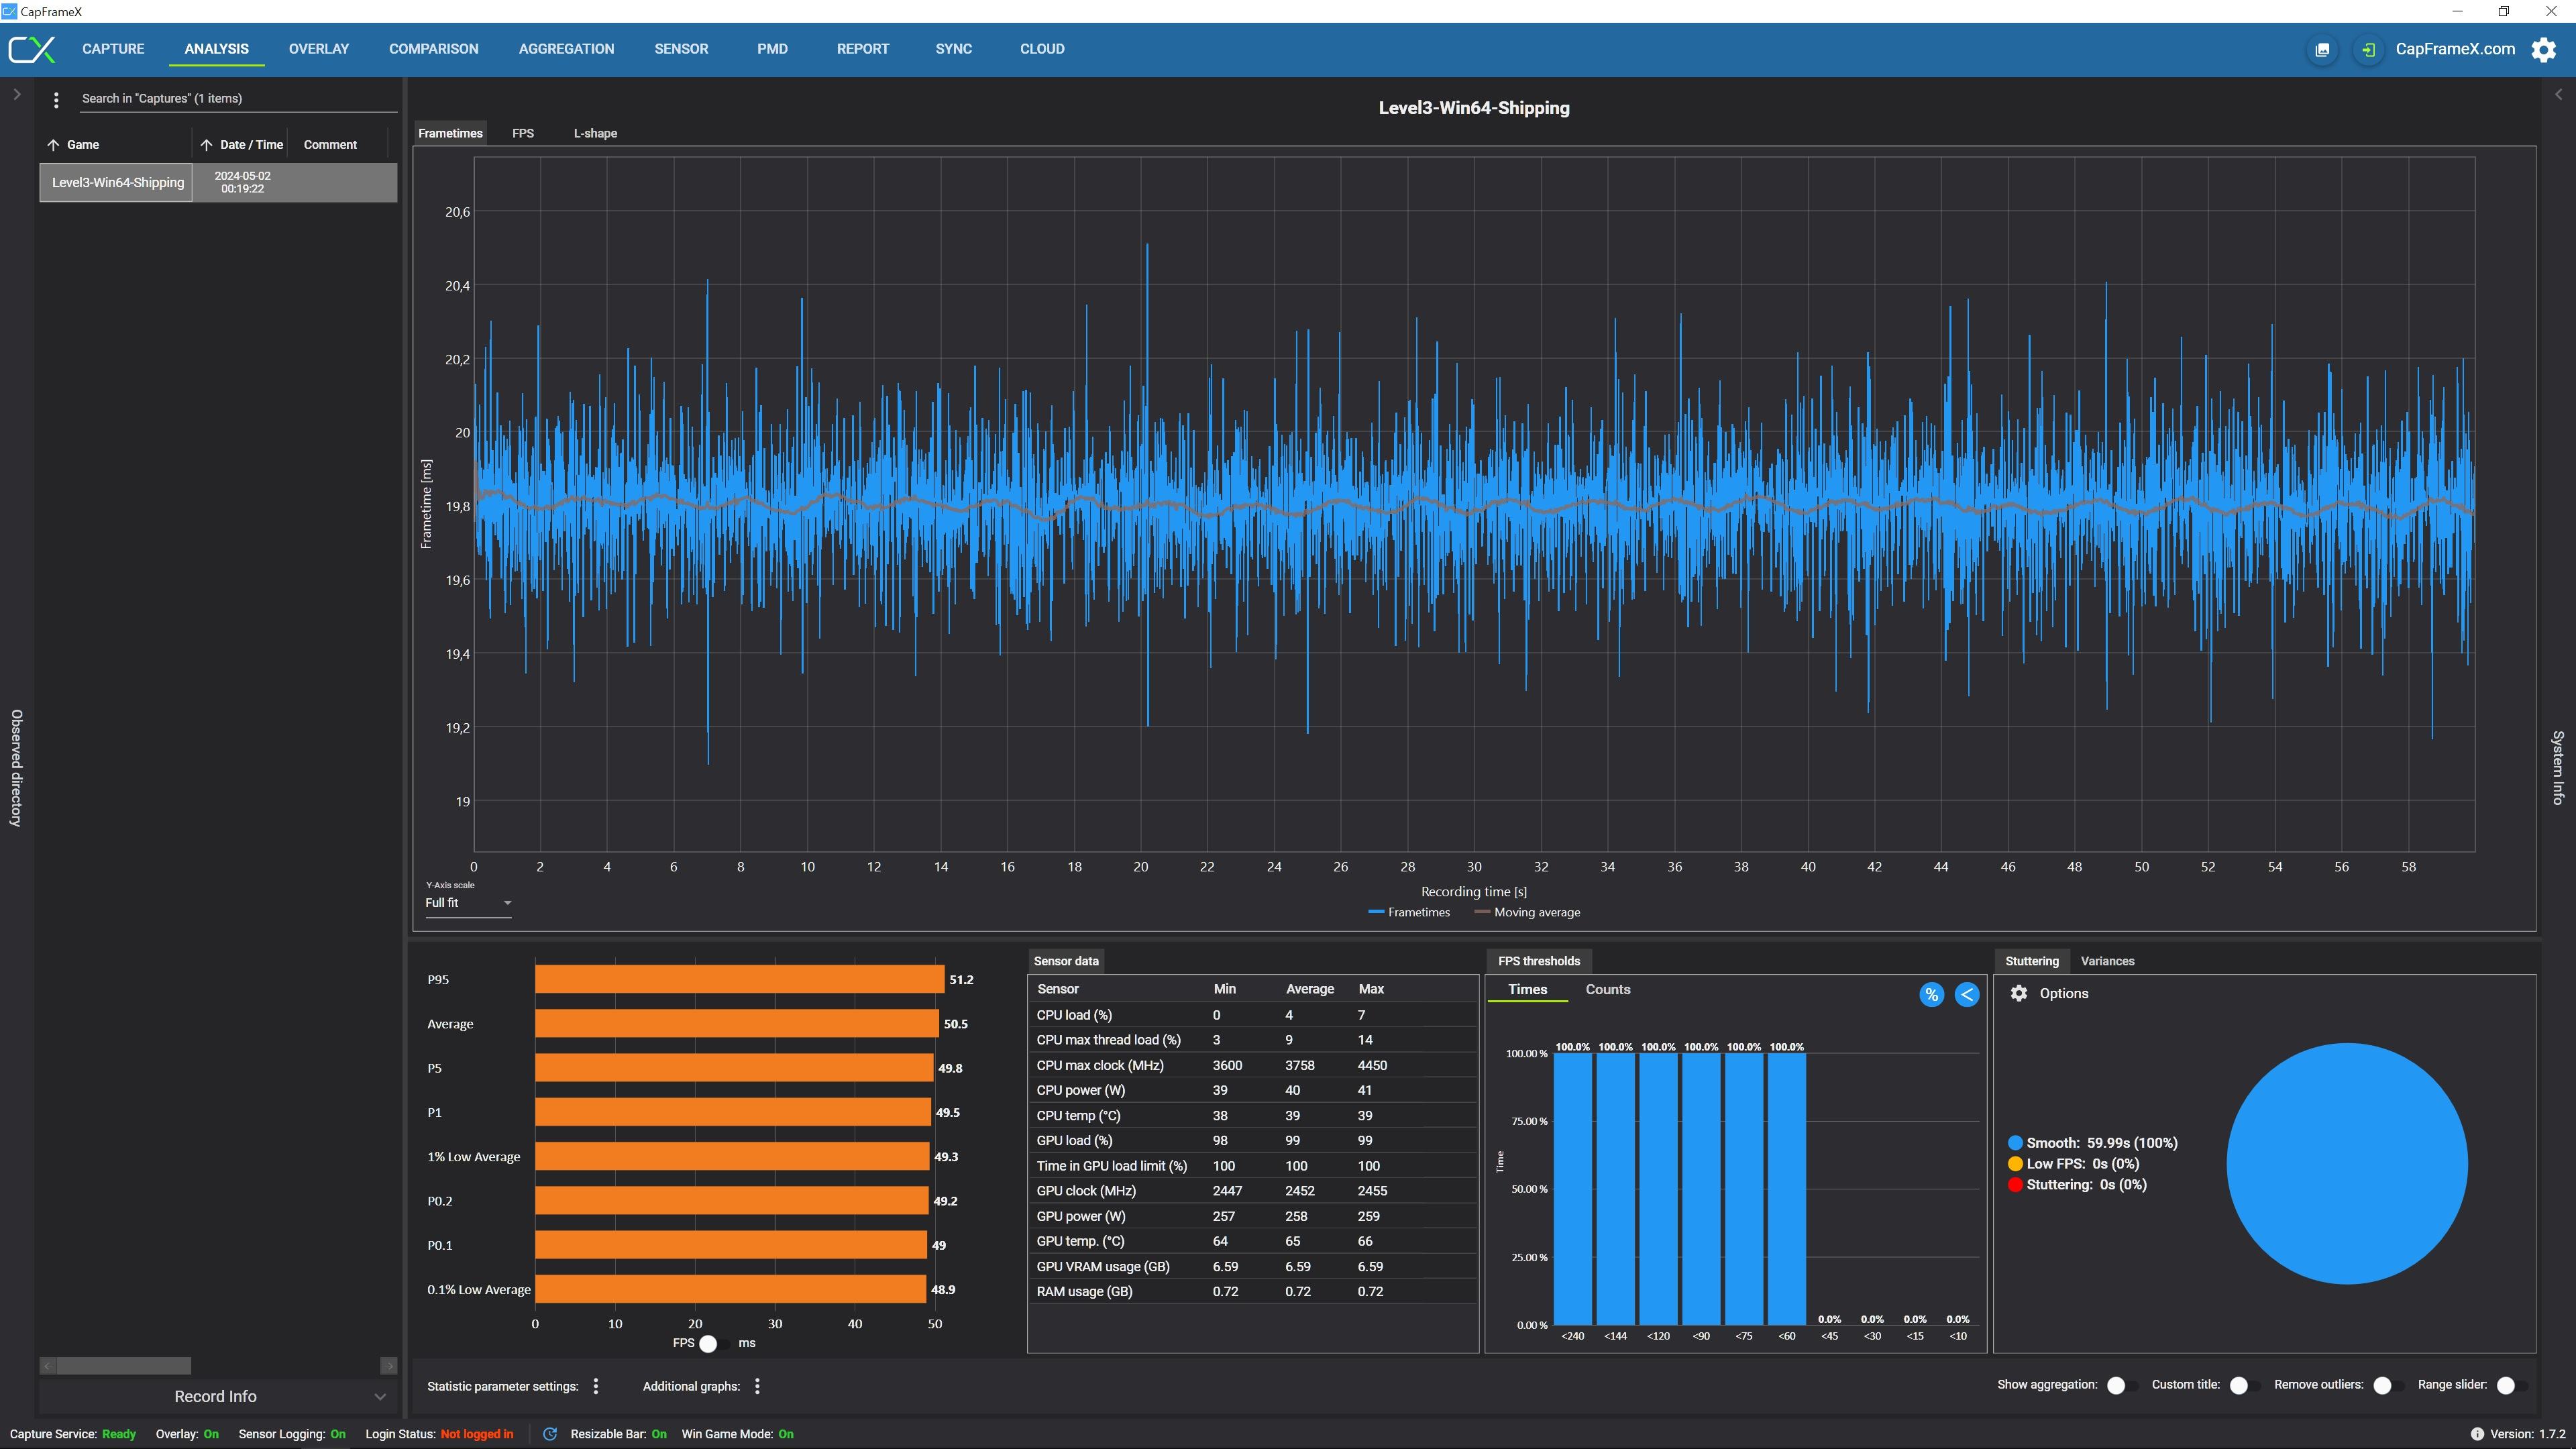Click the CapFrameX logo icon
Viewport: 2576px width, 1449px height.
32,49
